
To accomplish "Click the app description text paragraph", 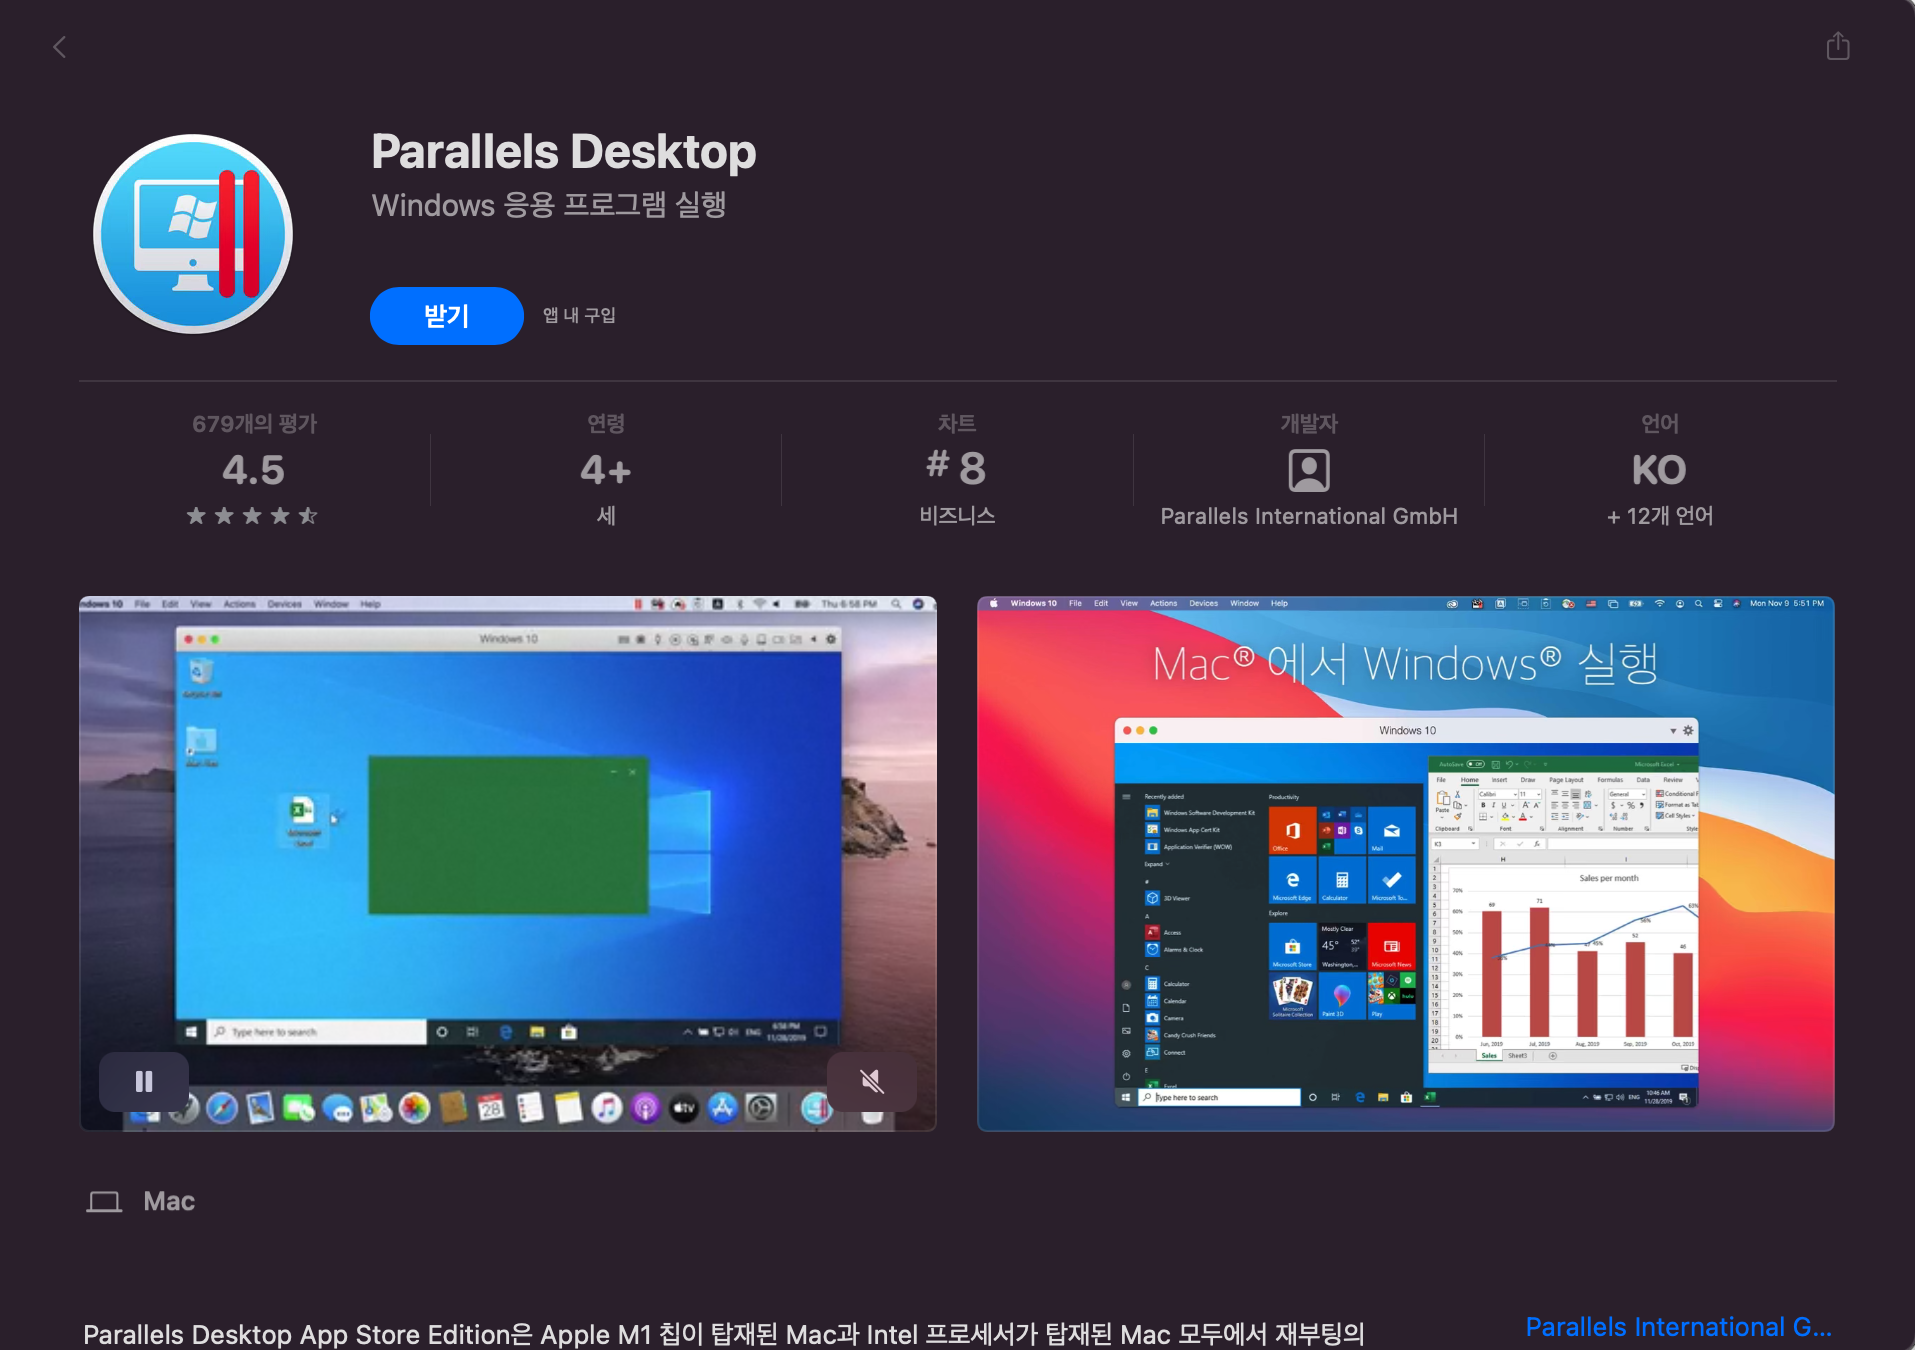I will 724,1334.
